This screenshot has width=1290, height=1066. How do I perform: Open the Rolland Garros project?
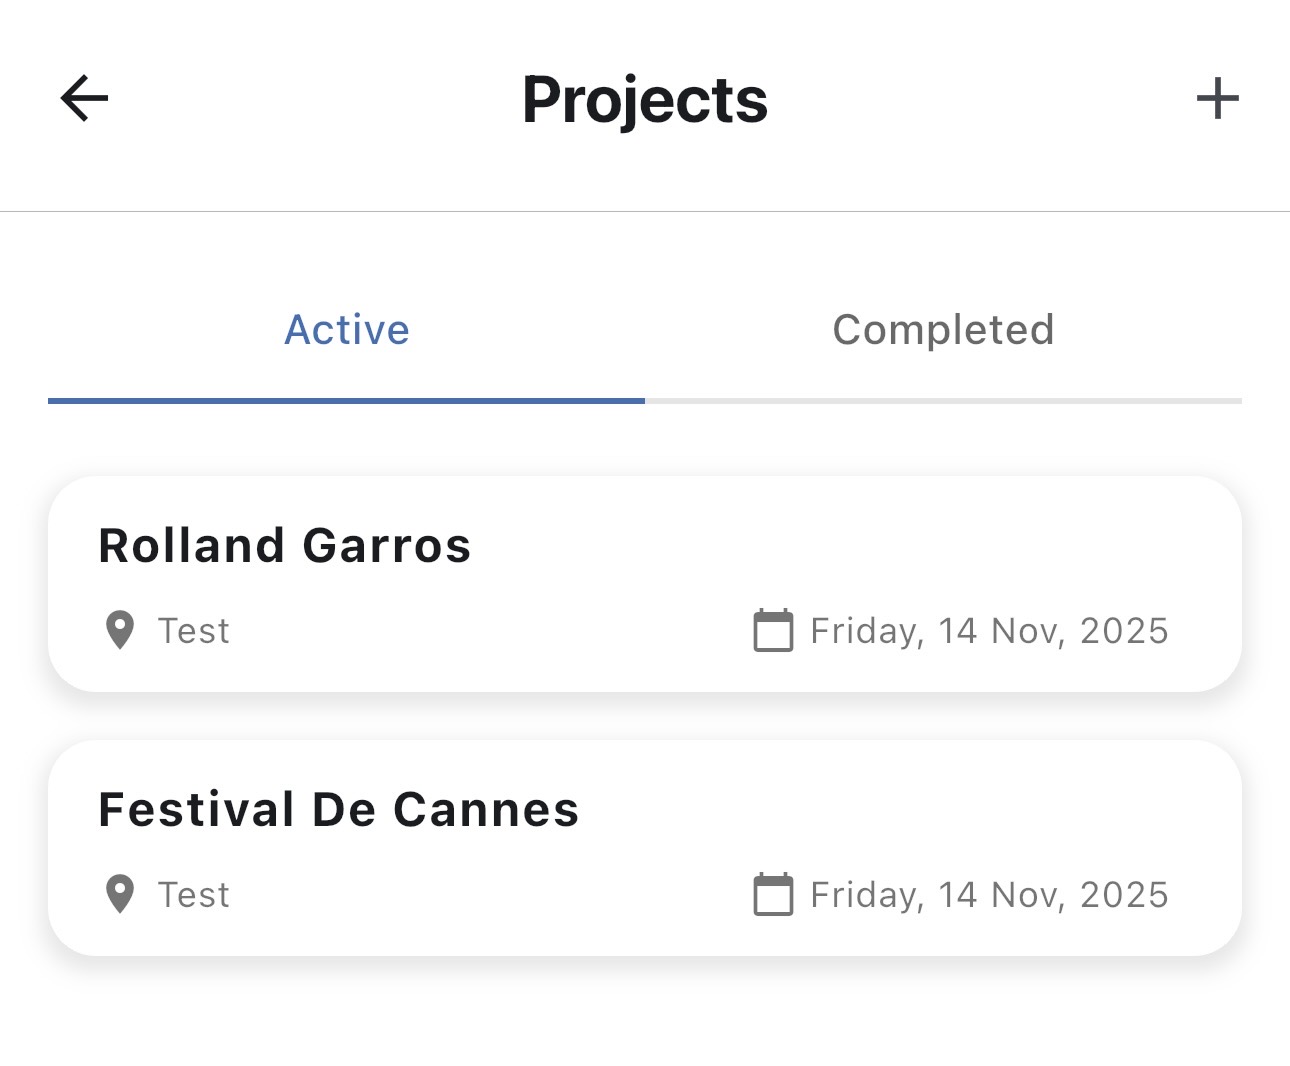(x=645, y=583)
